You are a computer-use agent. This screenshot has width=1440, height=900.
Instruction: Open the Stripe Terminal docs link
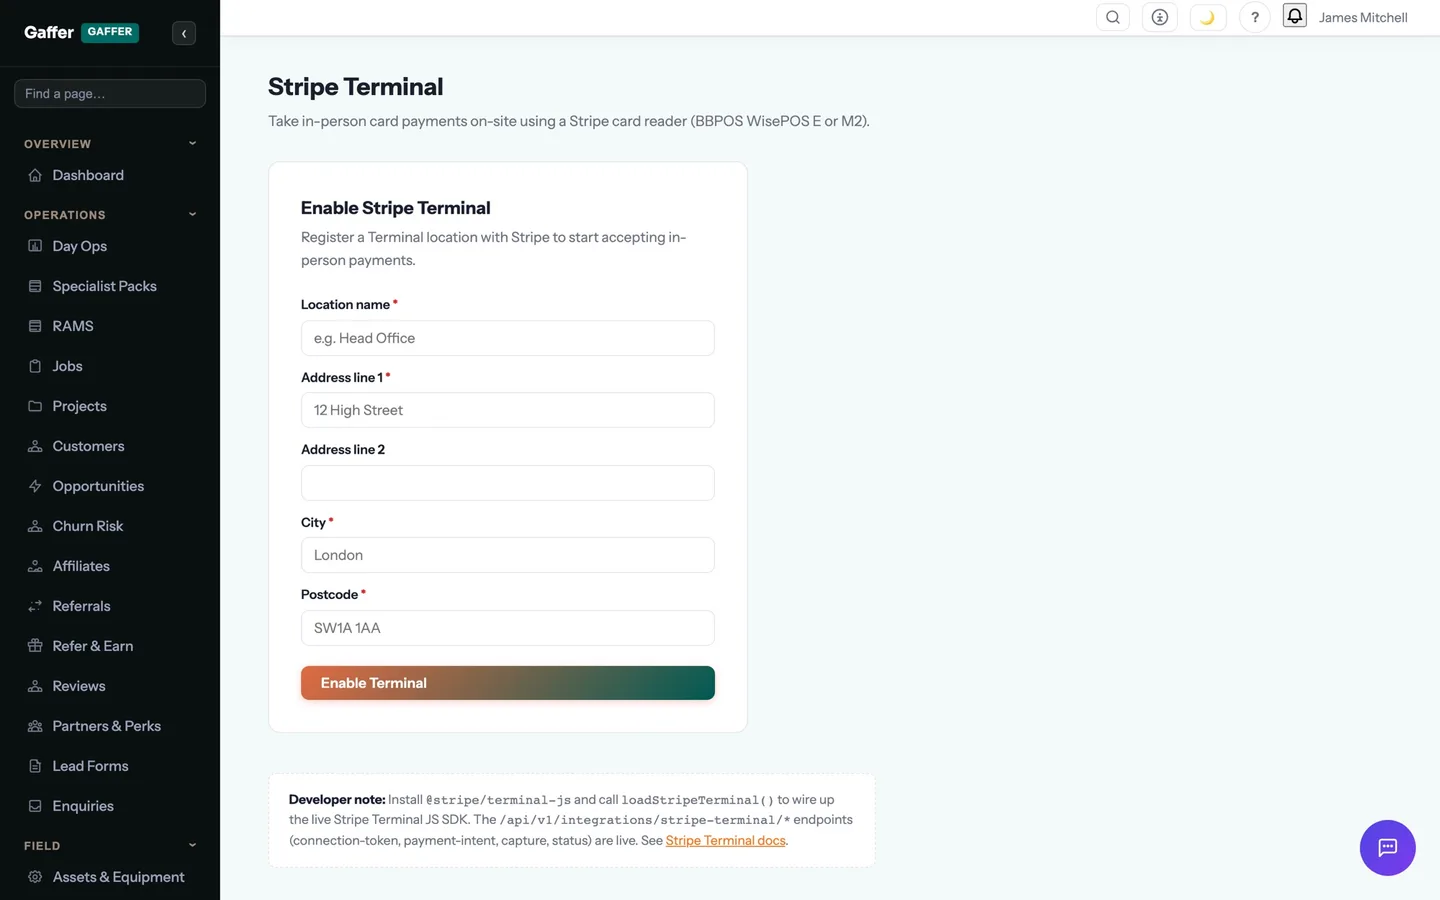point(726,840)
